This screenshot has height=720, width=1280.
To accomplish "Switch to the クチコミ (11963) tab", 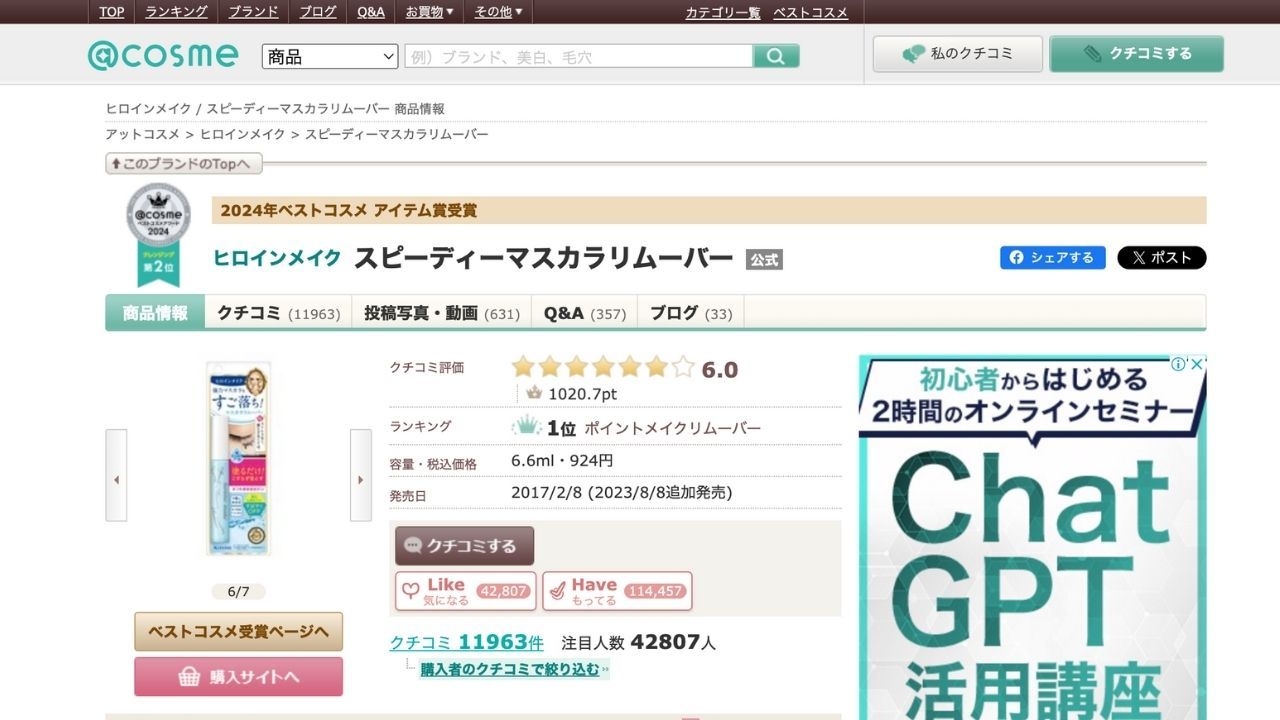I will click(279, 313).
